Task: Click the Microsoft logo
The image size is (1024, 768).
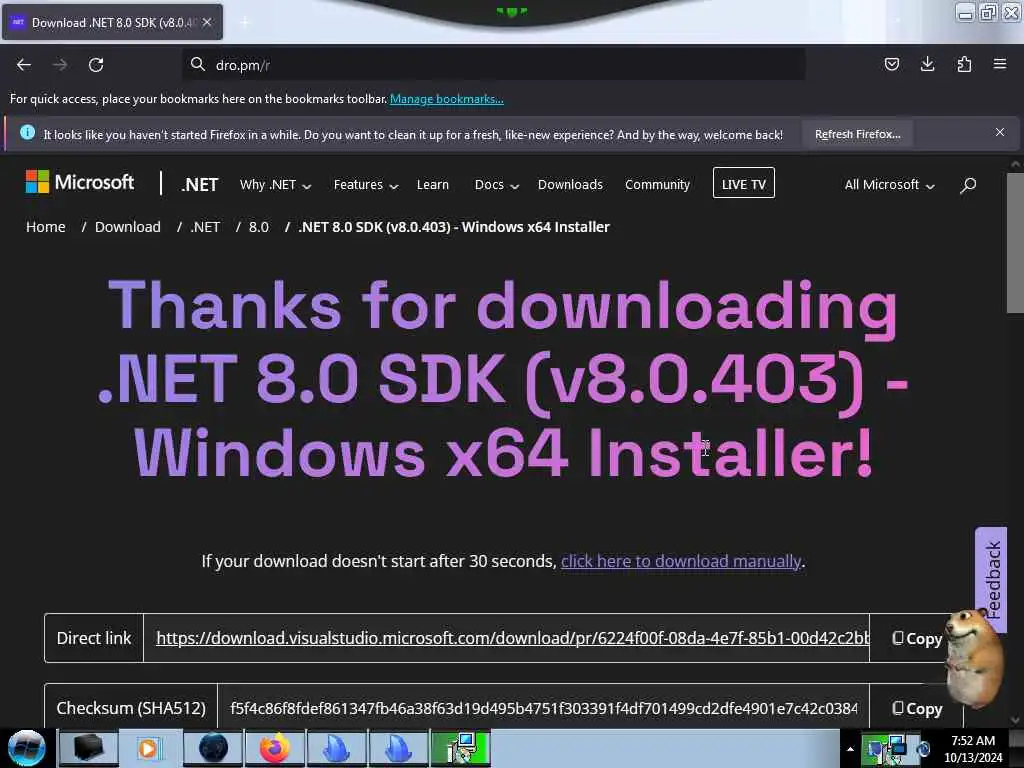Action: coord(80,182)
